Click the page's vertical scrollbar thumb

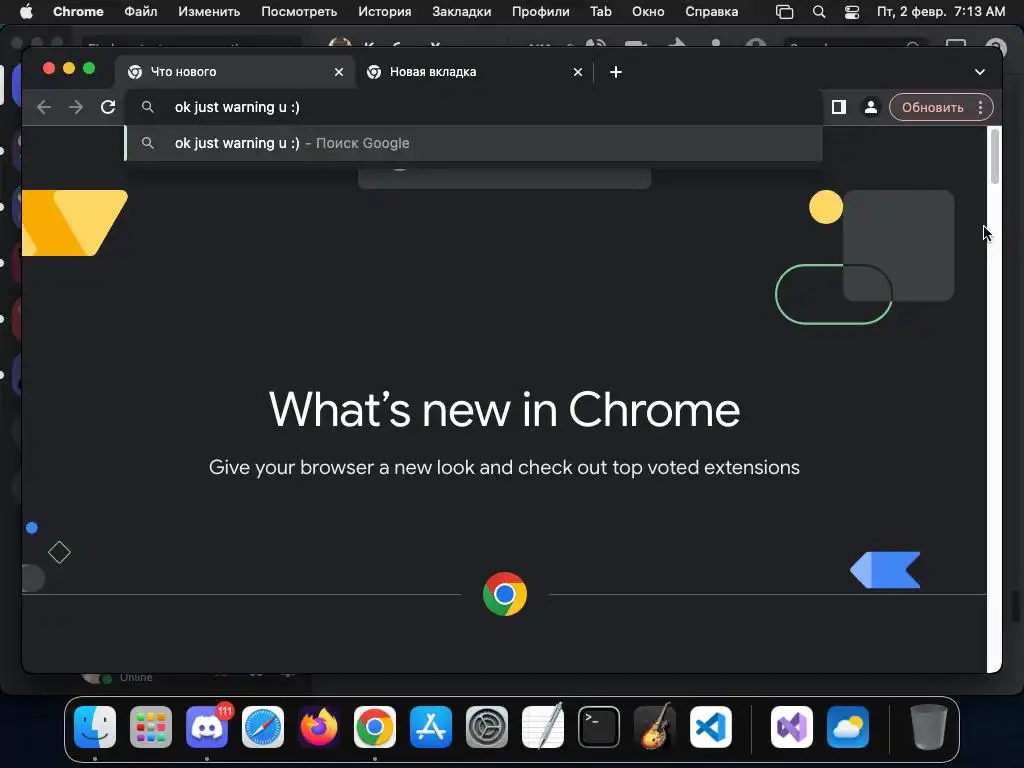(995, 157)
